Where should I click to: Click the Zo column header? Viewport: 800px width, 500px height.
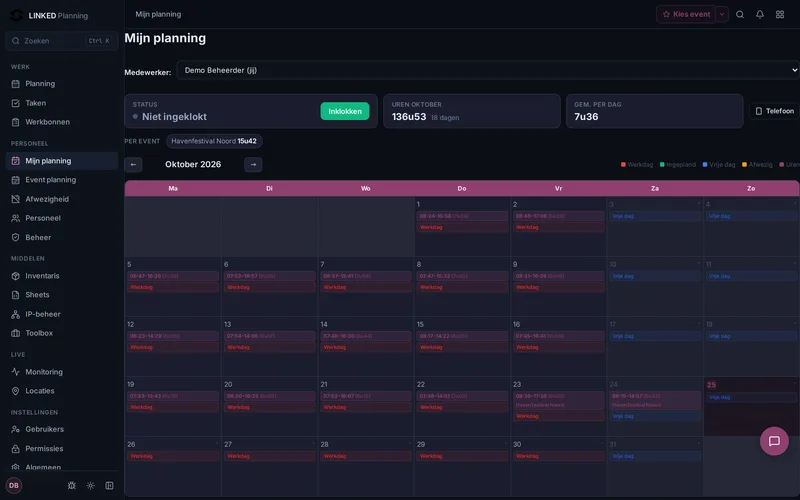pyautogui.click(x=751, y=188)
